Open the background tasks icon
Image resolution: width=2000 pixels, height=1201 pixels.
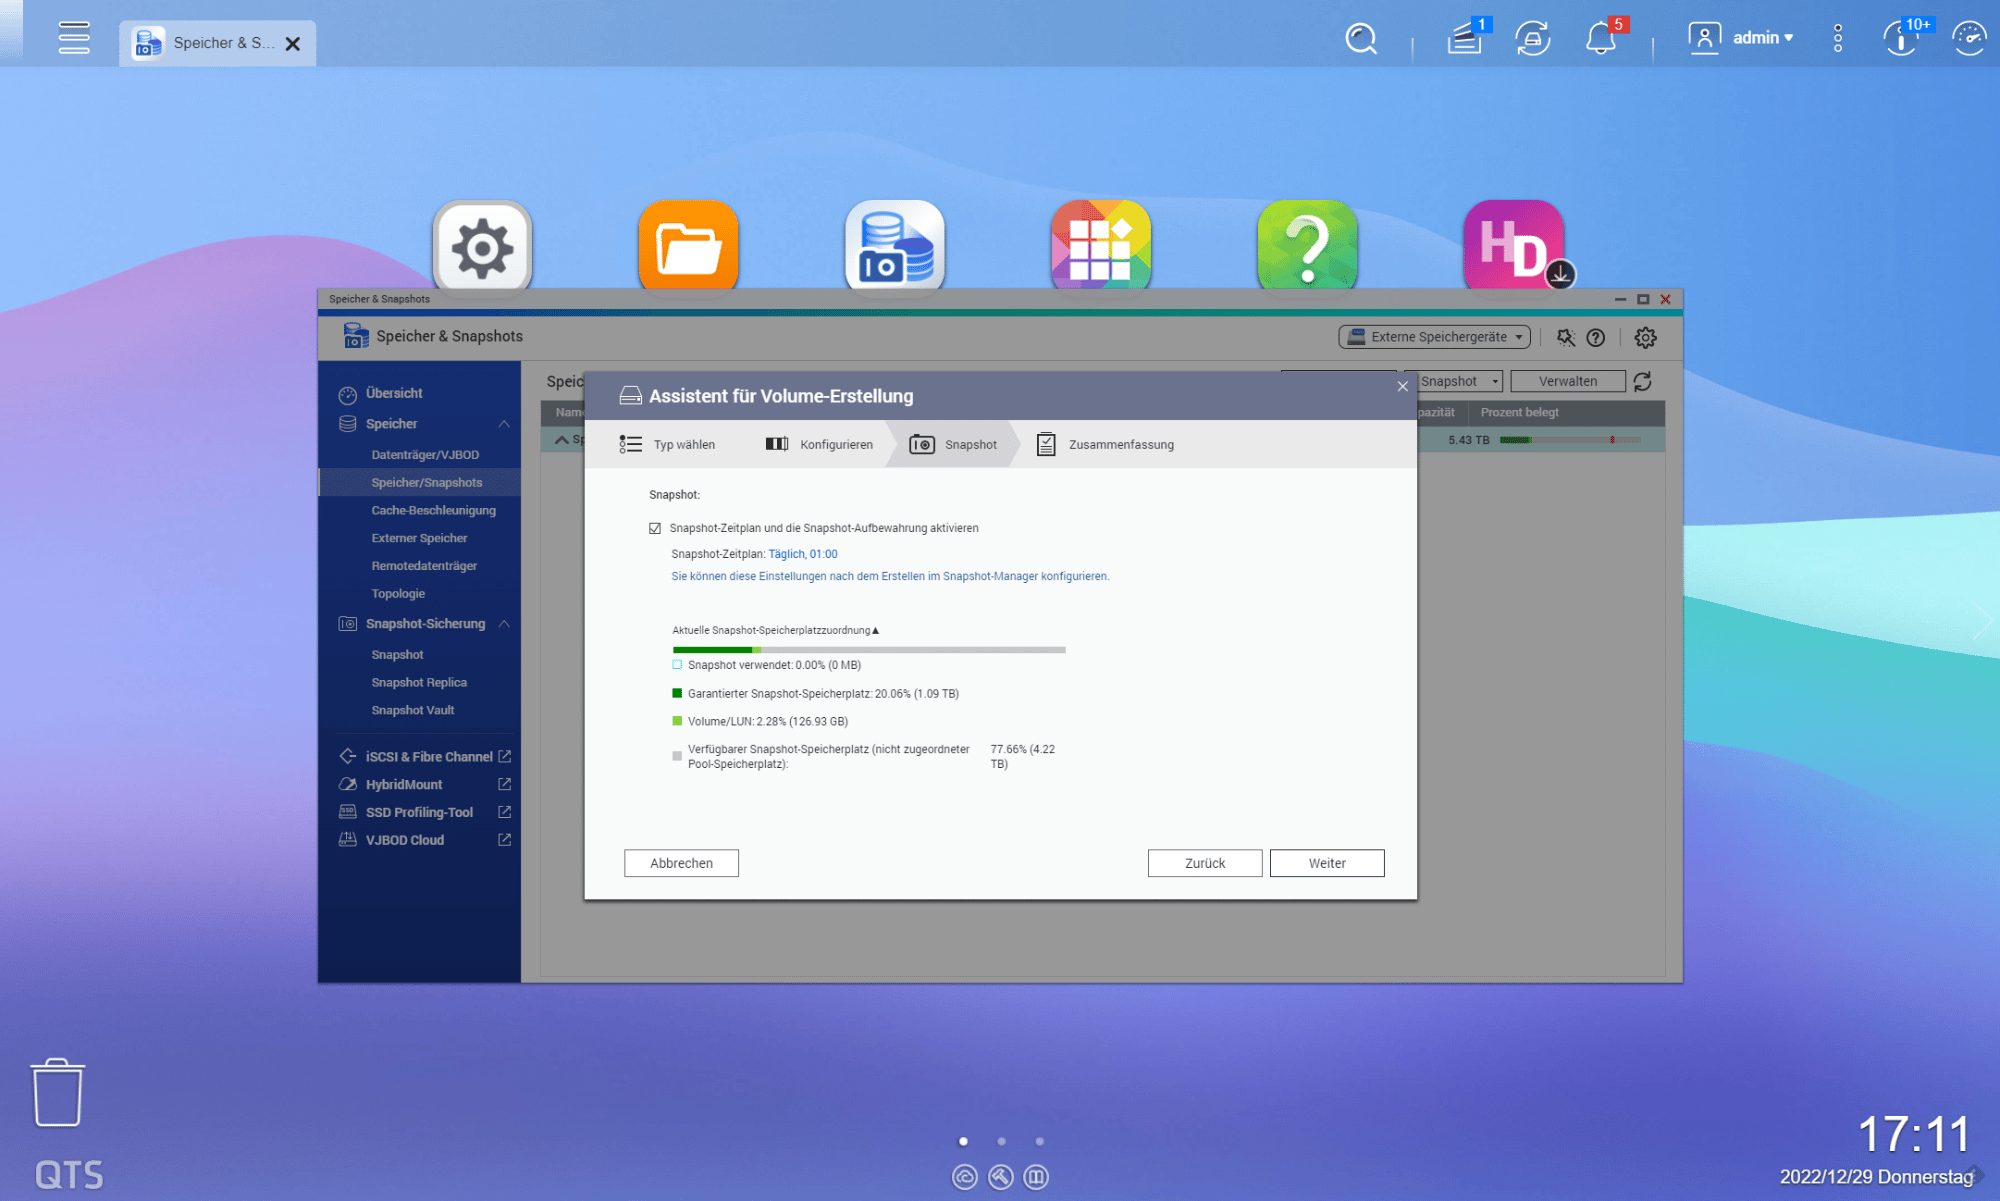tap(1464, 39)
